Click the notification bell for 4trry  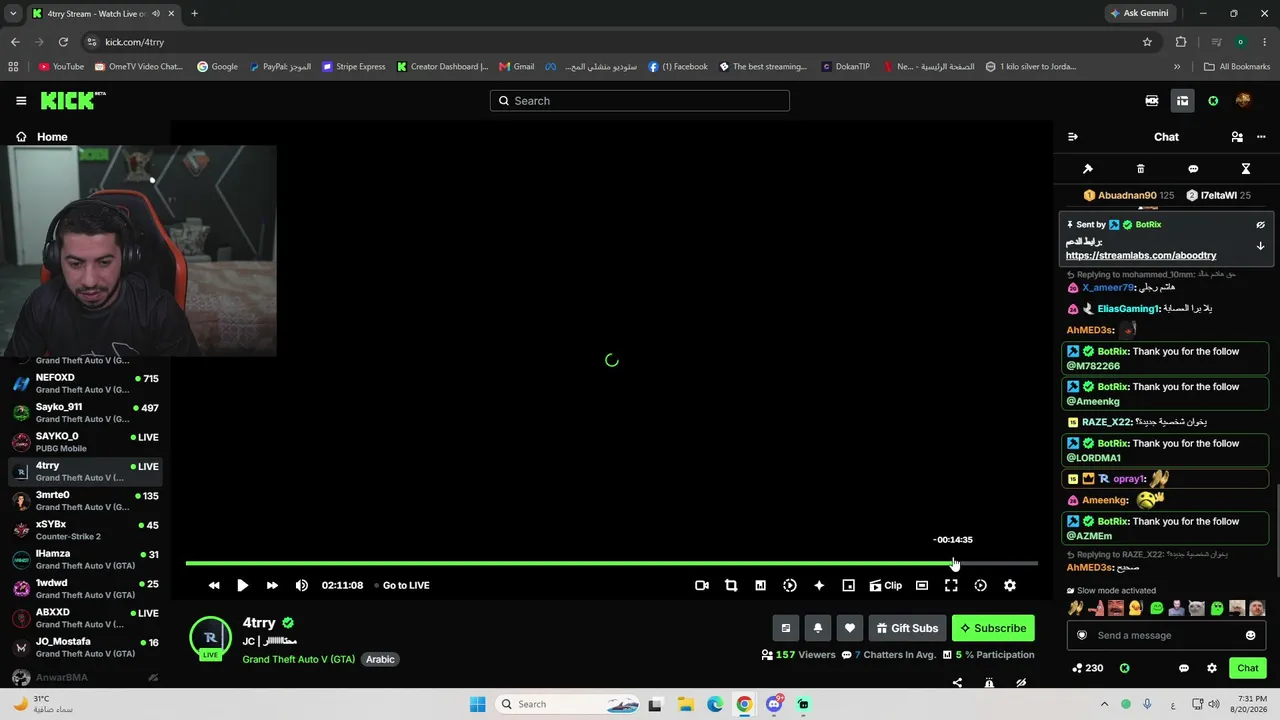[x=818, y=628]
